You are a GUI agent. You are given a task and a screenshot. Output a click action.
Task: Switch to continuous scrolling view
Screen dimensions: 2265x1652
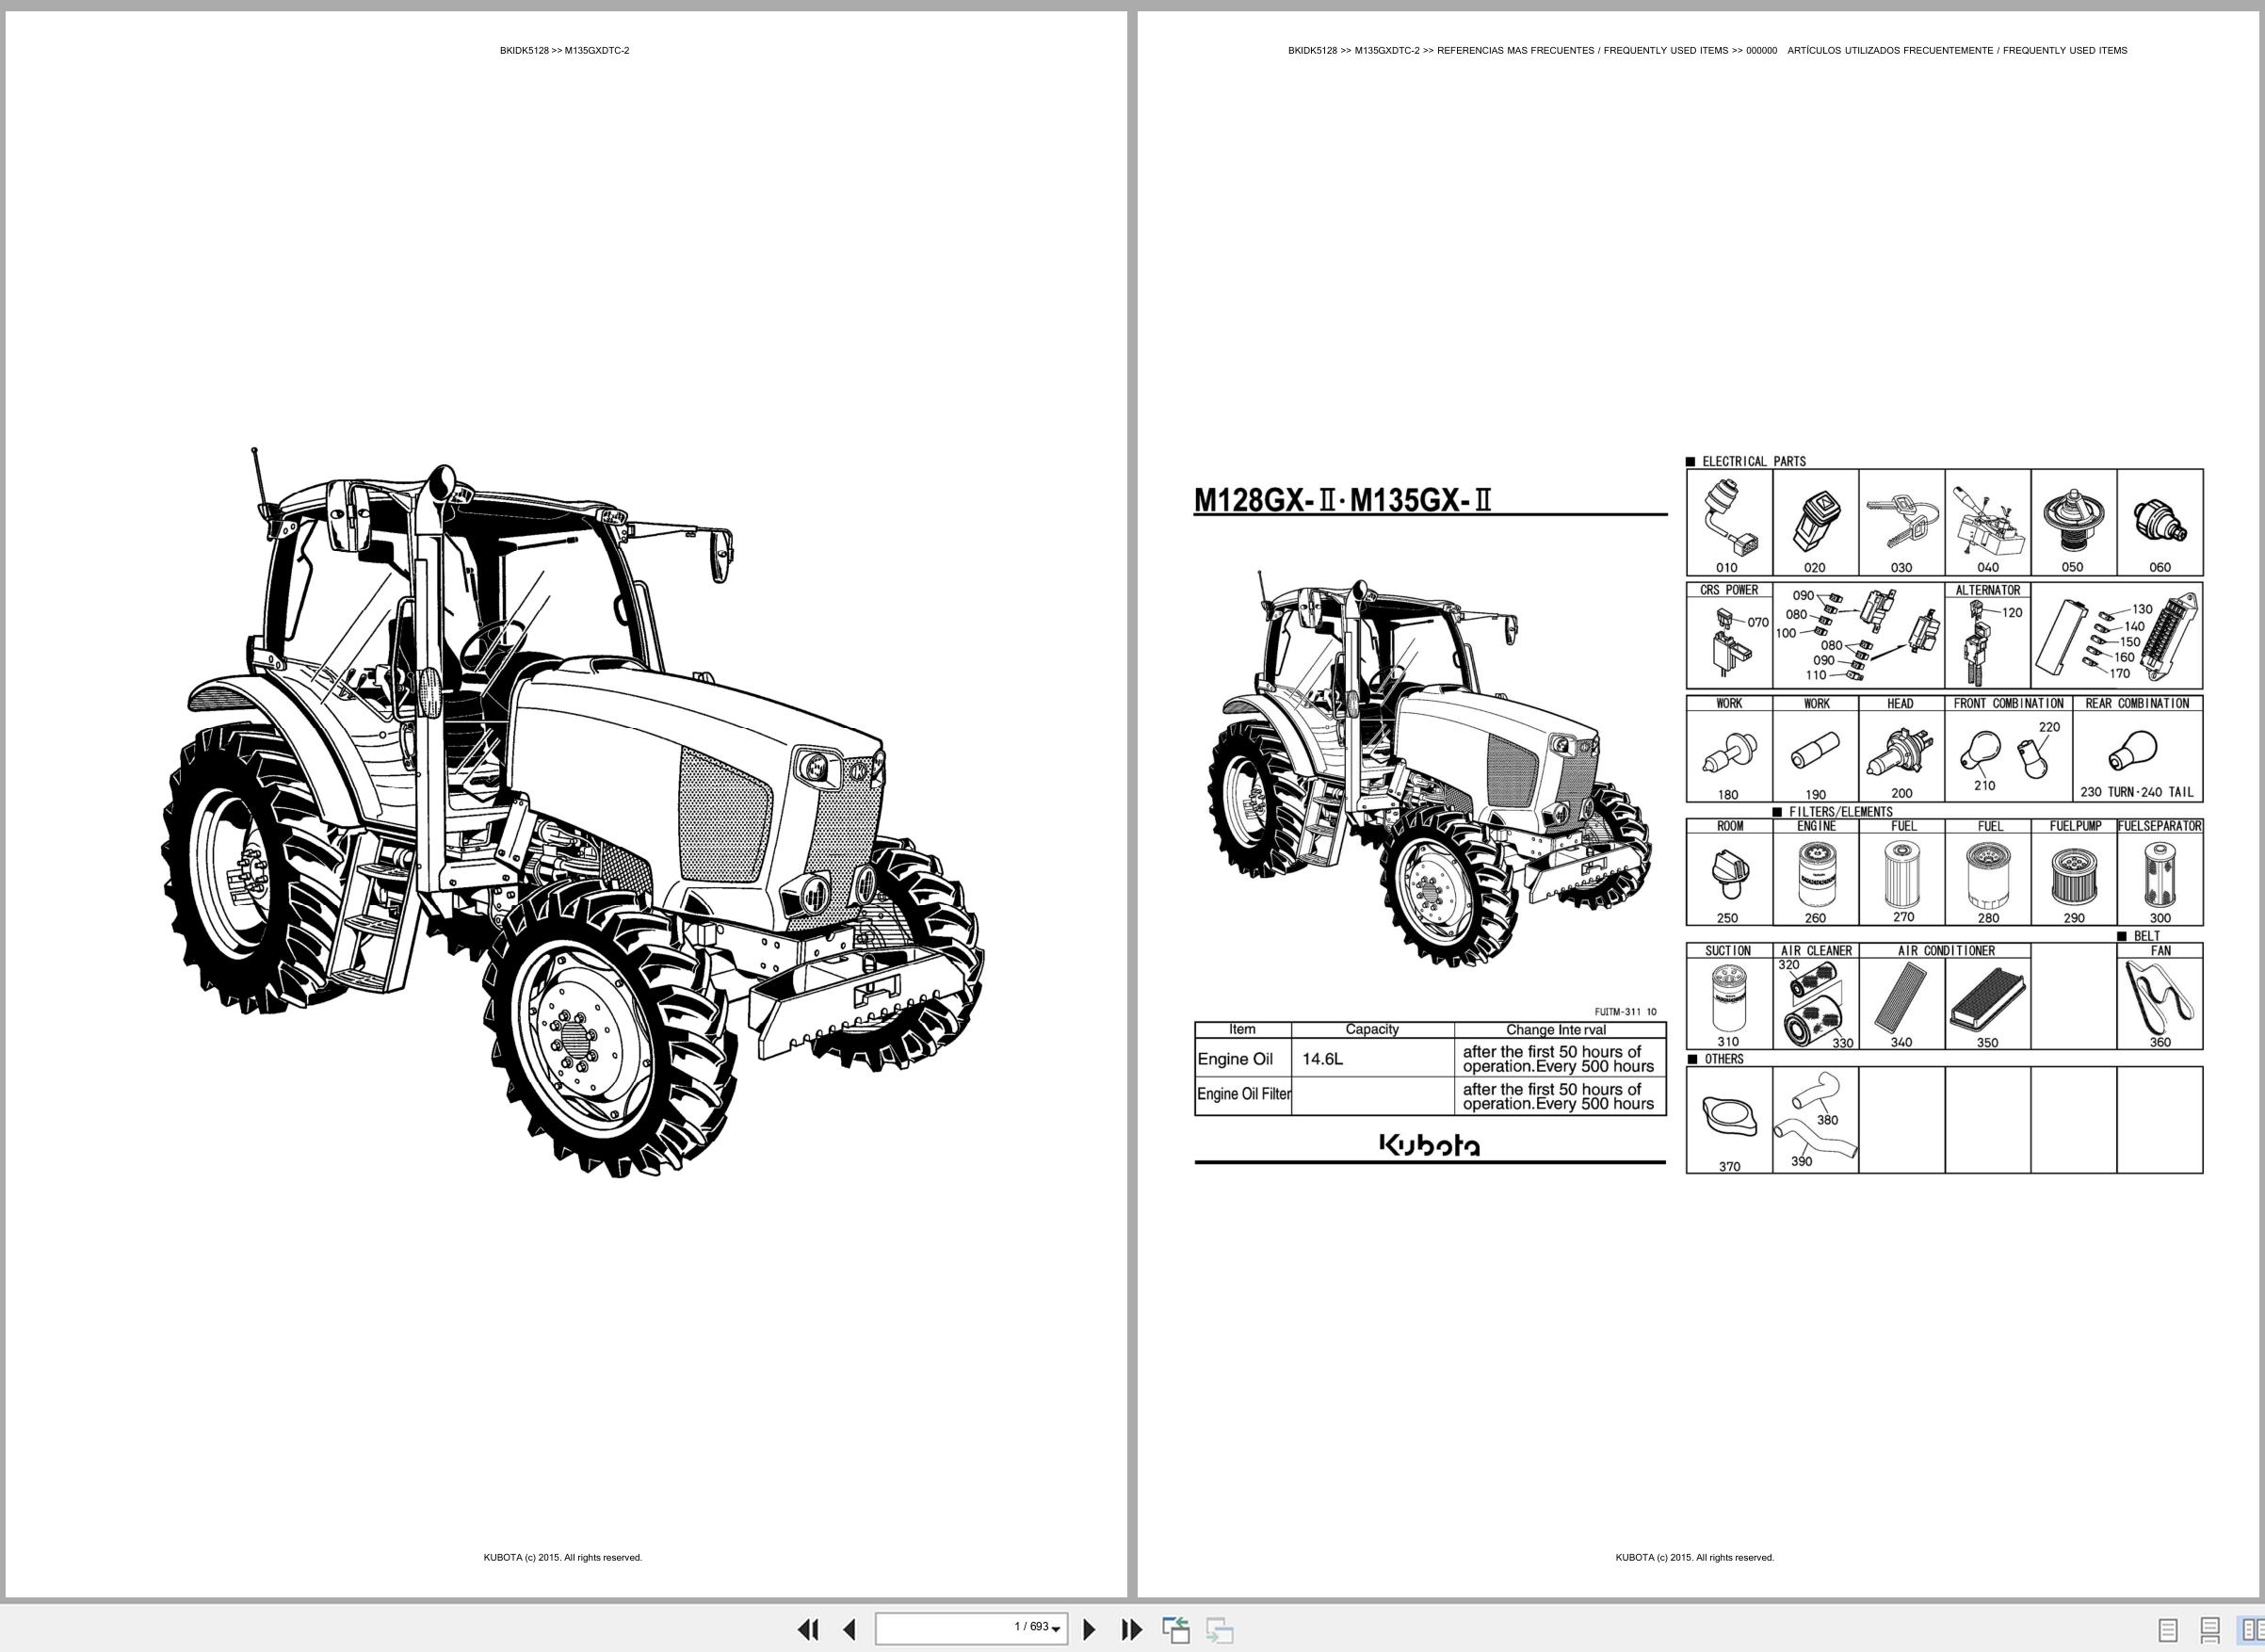(2210, 1630)
